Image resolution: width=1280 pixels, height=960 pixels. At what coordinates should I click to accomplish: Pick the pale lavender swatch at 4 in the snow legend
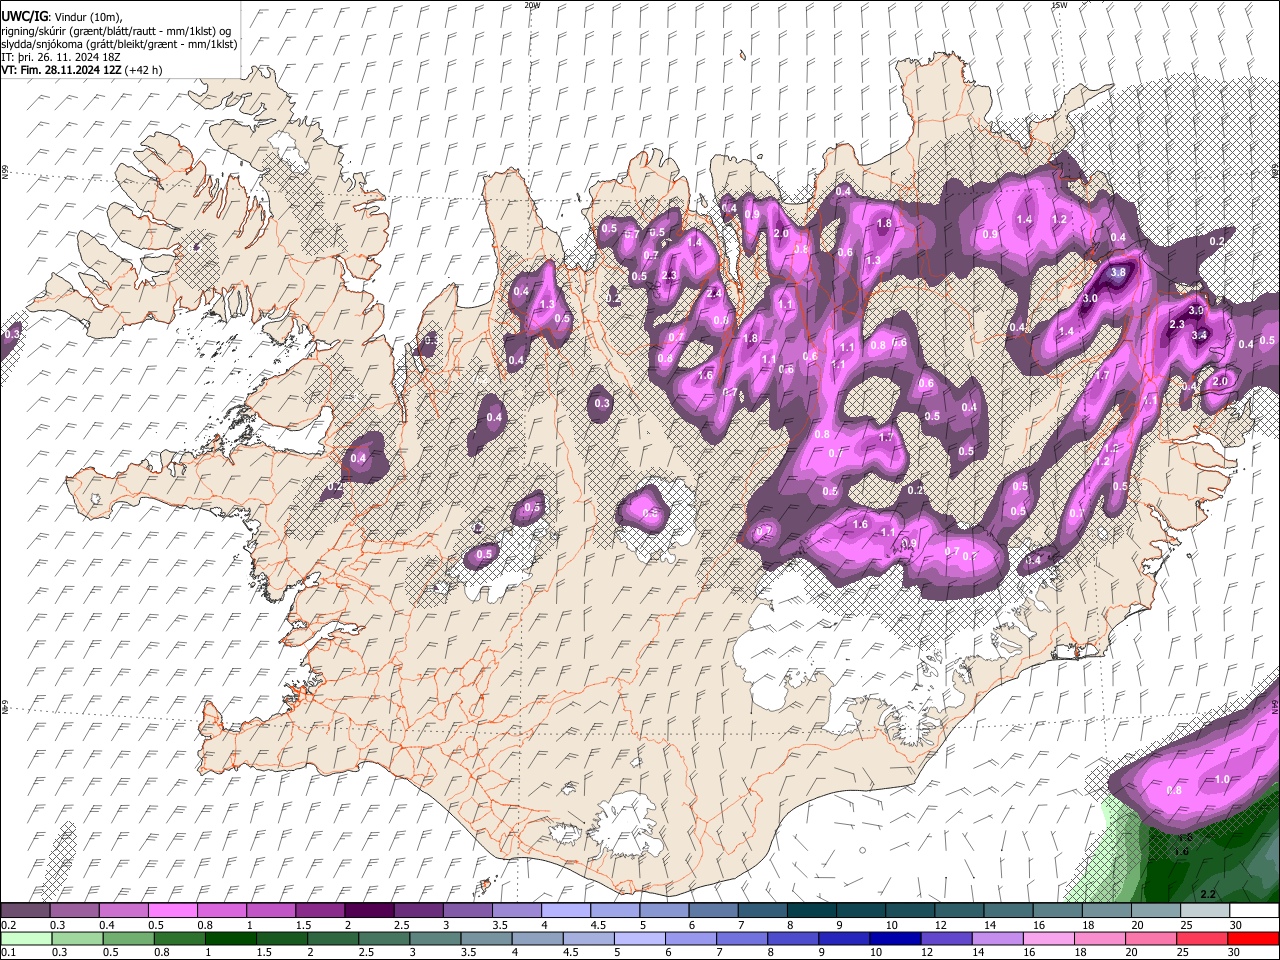pos(564,911)
